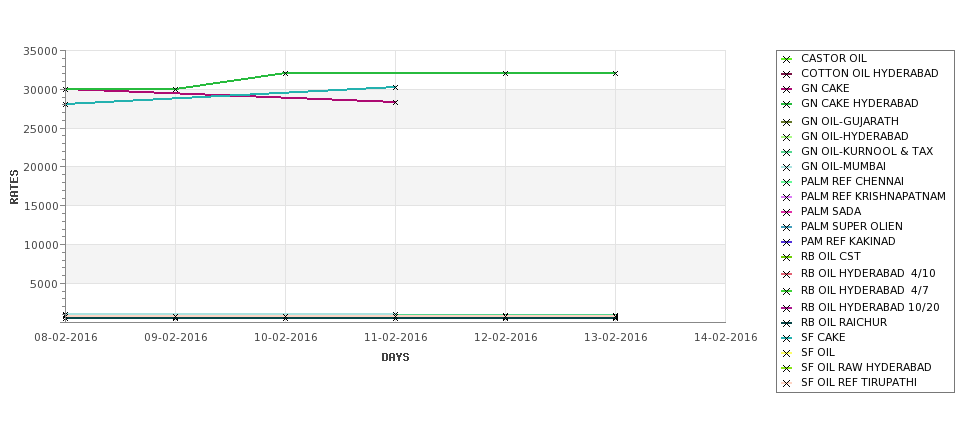Screen dimensions: 975x429
Task: Click the 12-02-2016 x-axis date label
Action: [x=506, y=338]
